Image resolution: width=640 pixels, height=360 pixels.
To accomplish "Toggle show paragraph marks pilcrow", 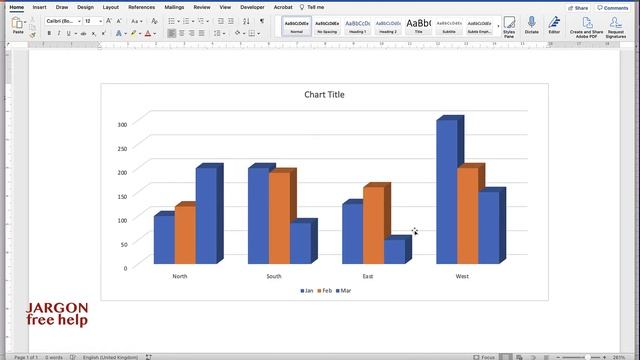I will [x=262, y=21].
